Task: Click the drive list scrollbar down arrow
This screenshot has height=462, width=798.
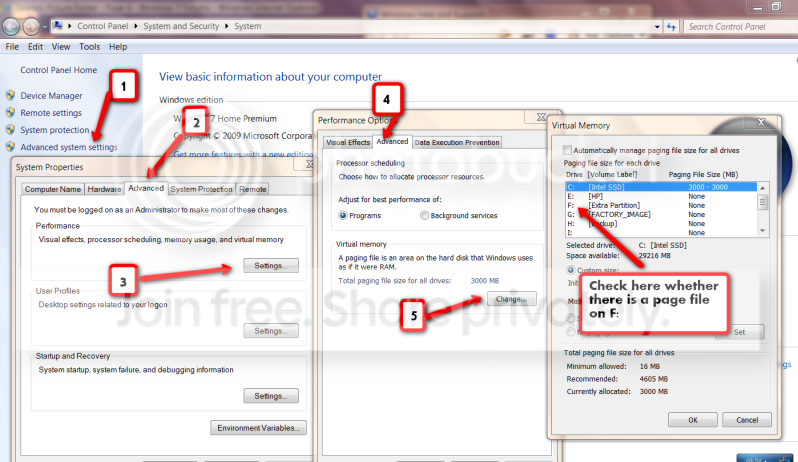Action: pos(762,231)
